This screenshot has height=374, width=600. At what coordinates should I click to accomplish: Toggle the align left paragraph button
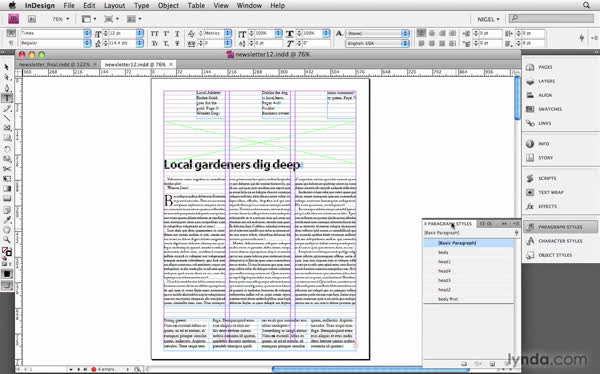click(421, 33)
